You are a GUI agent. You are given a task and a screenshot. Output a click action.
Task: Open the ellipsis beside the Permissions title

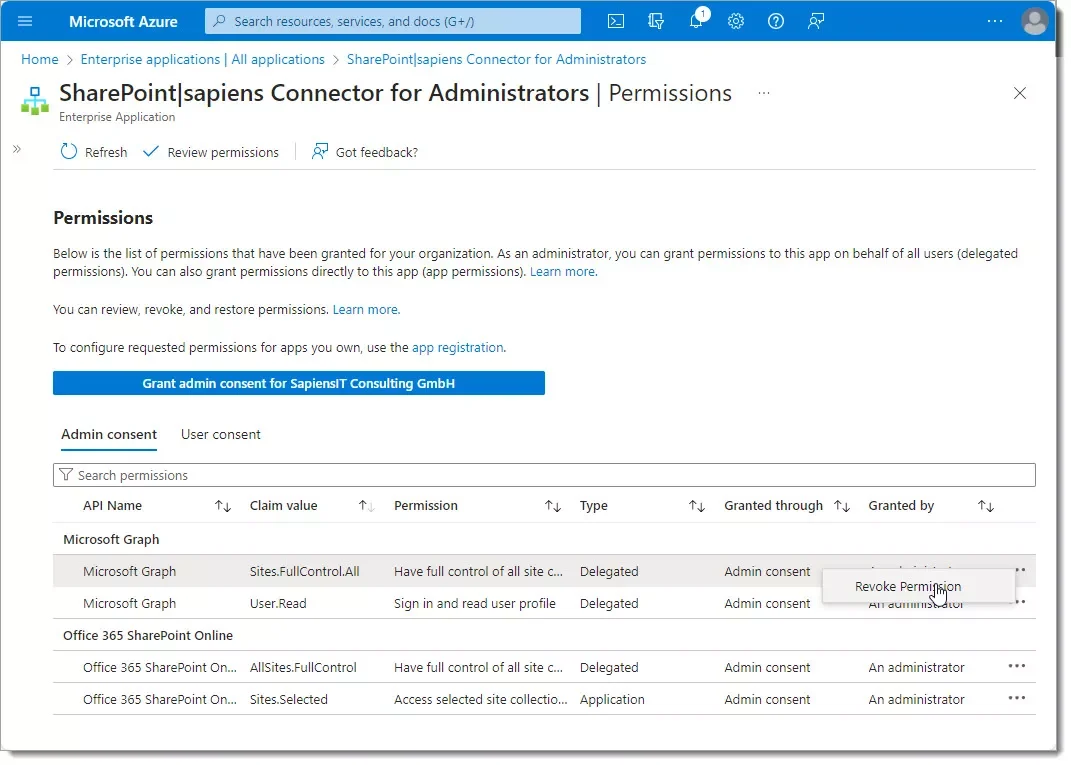coord(764,93)
